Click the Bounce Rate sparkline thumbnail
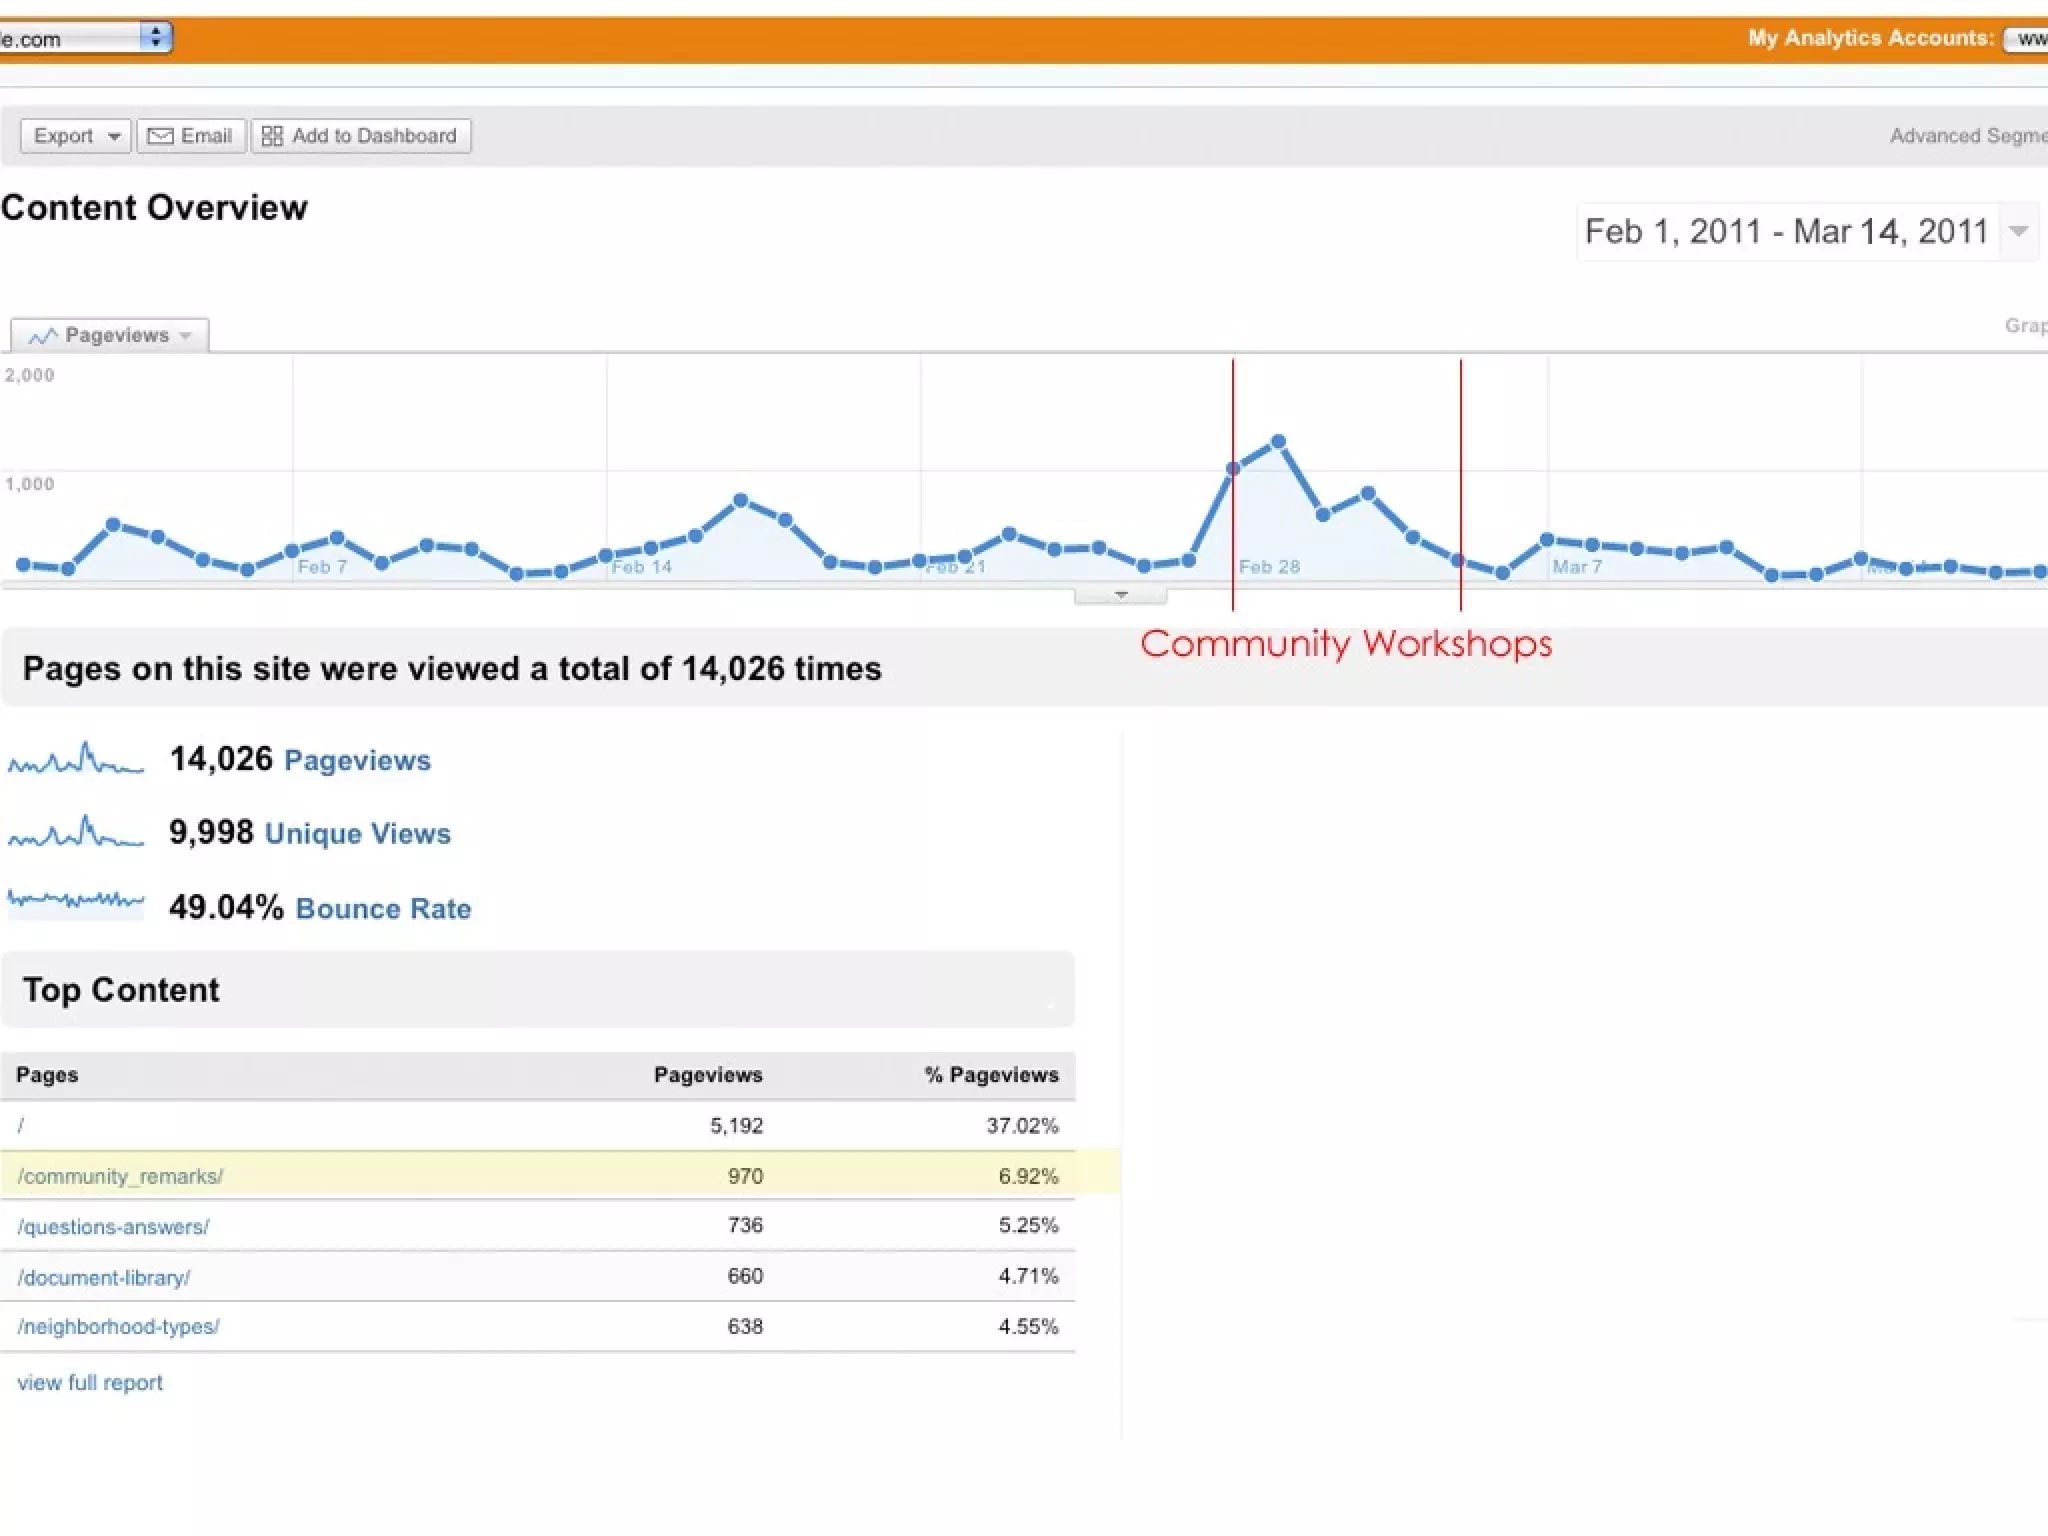This screenshot has height=1536, width=2048. [x=76, y=901]
